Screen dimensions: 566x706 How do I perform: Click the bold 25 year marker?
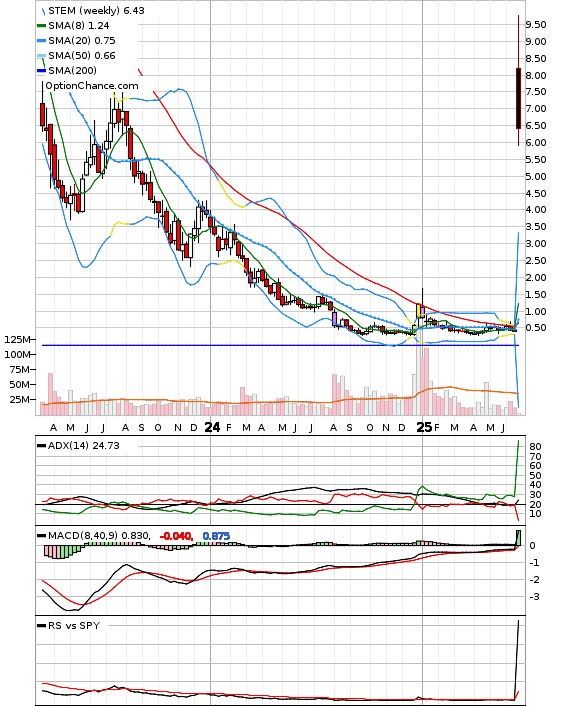pyautogui.click(x=424, y=427)
